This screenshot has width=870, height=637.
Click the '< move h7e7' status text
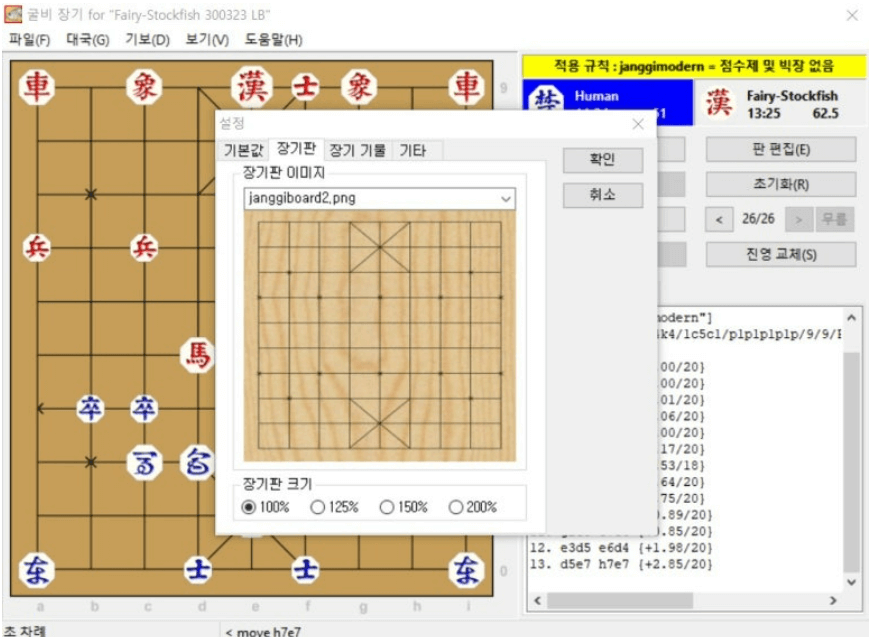coord(262,631)
